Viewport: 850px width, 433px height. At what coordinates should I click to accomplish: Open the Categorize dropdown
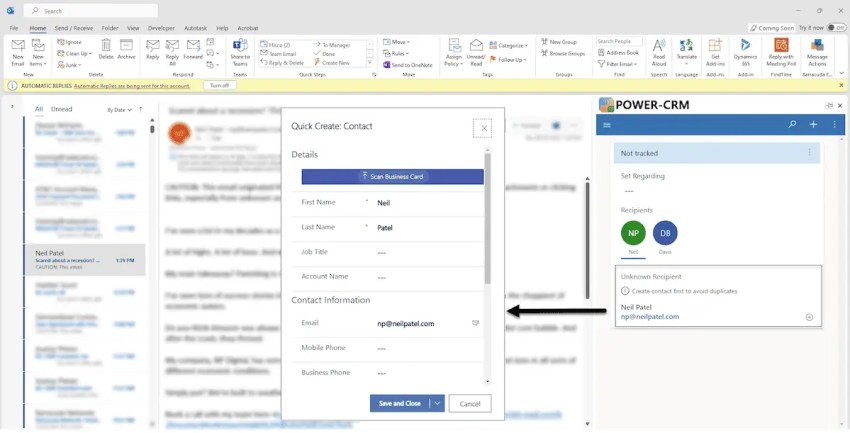(508, 46)
